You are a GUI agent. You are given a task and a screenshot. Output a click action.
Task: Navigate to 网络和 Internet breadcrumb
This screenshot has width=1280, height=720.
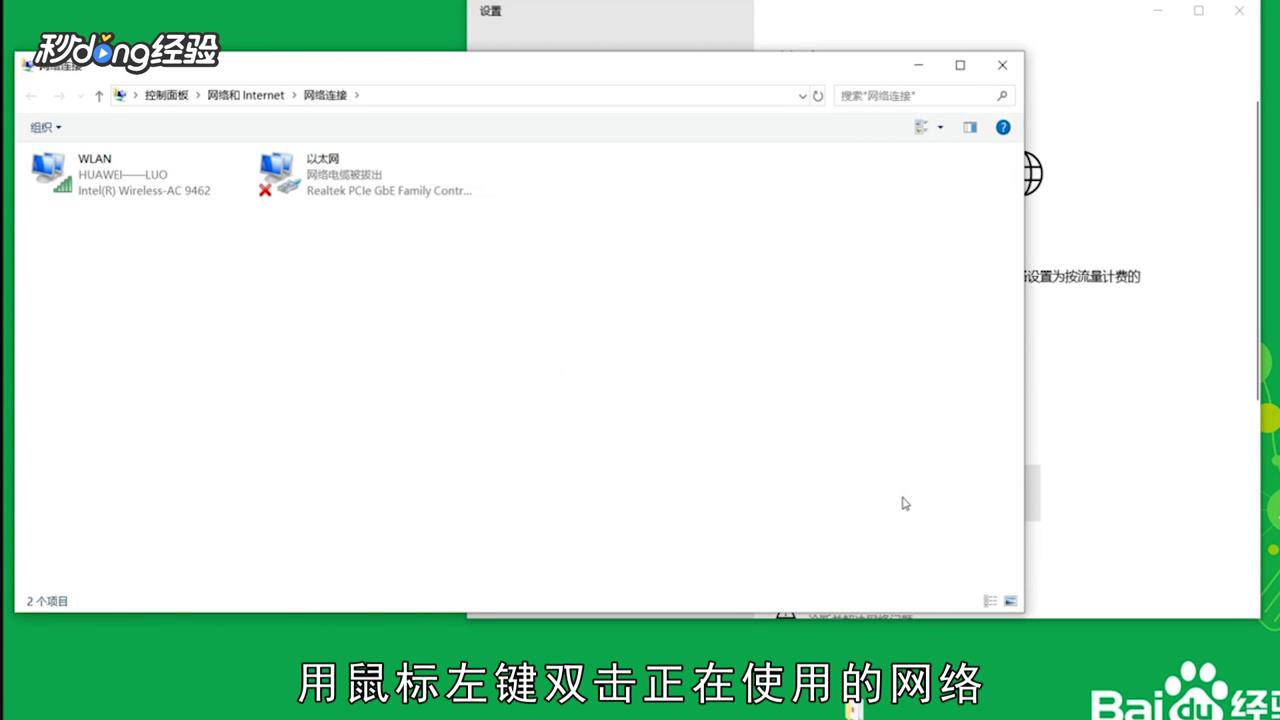[246, 96]
